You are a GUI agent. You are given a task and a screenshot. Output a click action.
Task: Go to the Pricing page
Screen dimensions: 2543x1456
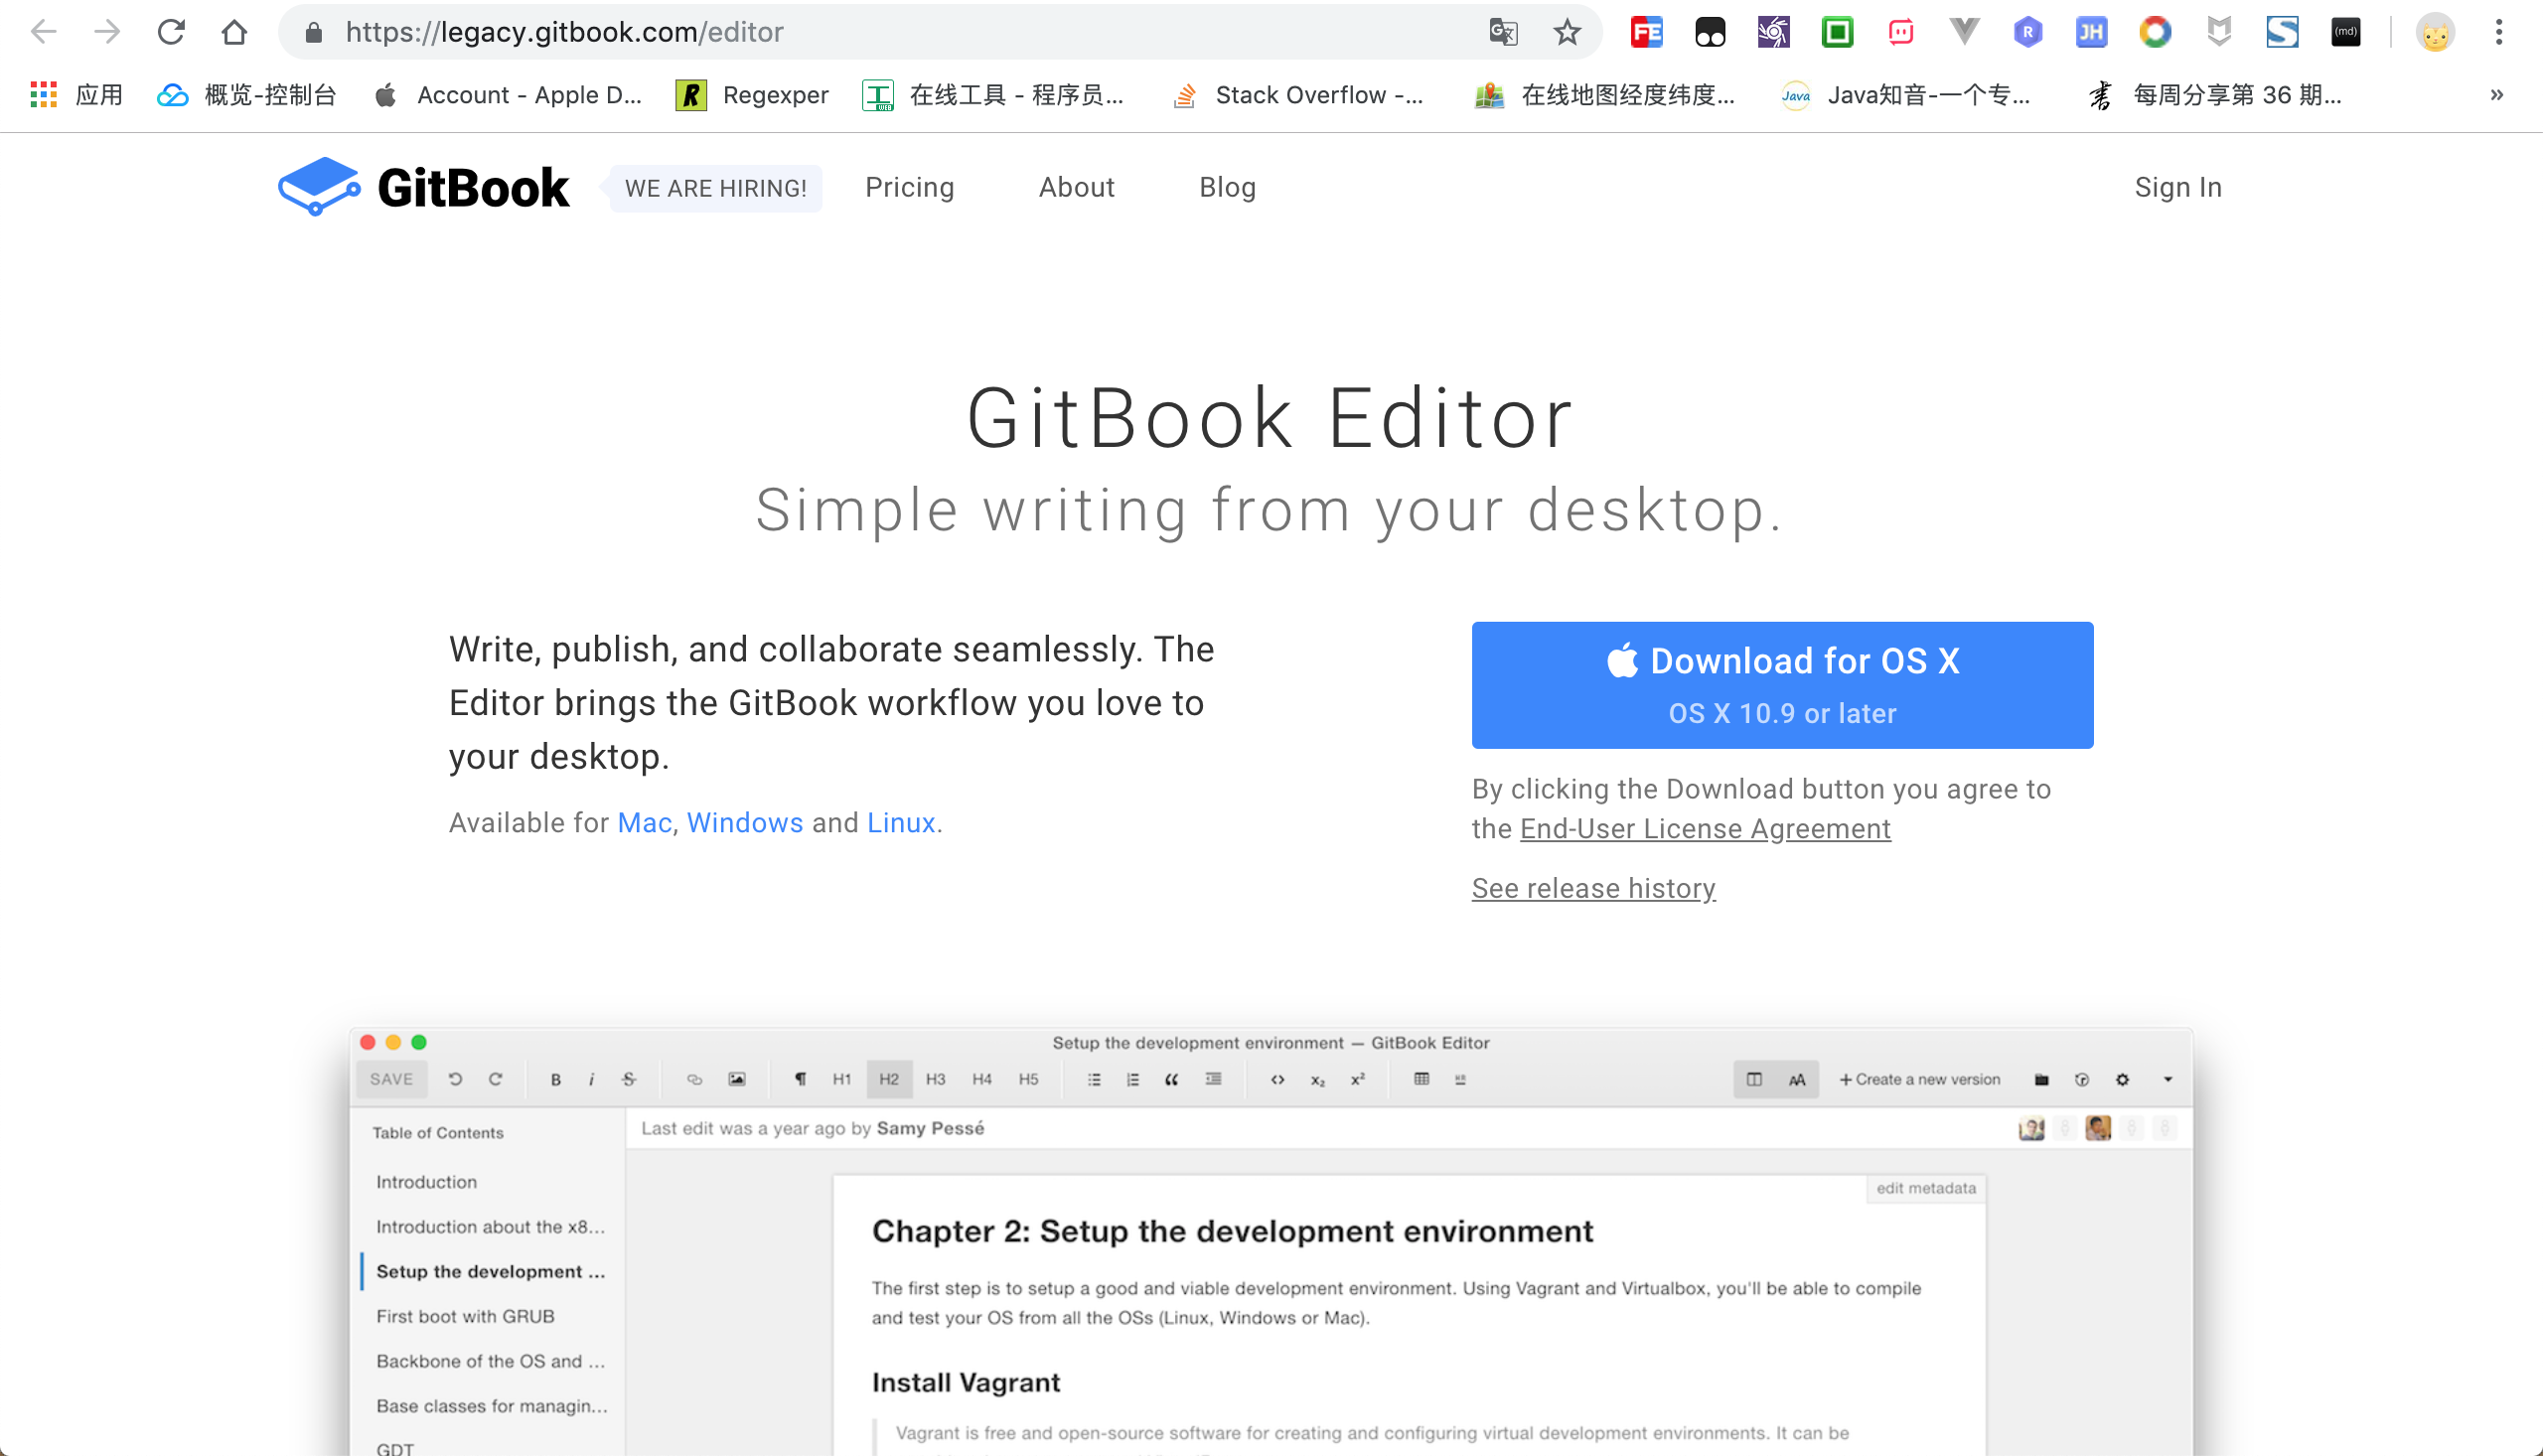pos(909,187)
